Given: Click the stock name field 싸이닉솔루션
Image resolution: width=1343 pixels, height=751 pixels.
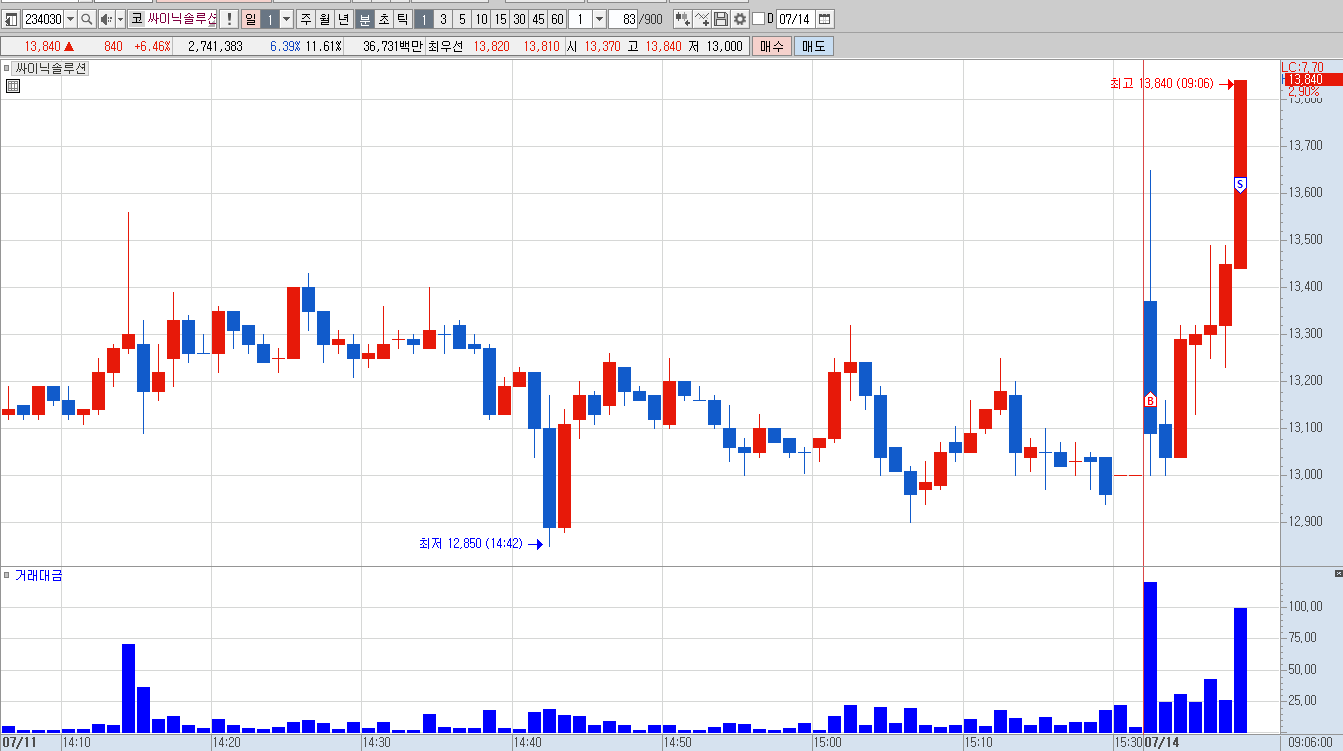Looking at the screenshot, I should pyautogui.click(x=181, y=19).
